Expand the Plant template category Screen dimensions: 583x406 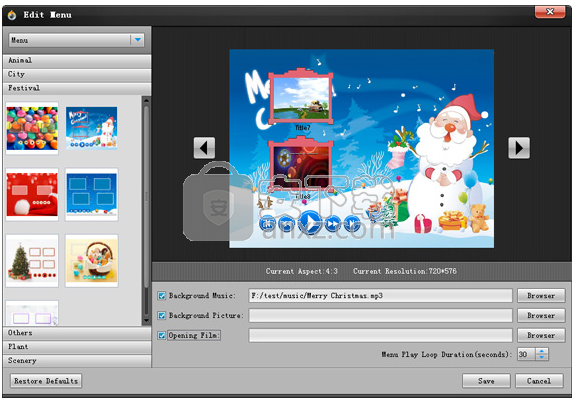coord(77,347)
